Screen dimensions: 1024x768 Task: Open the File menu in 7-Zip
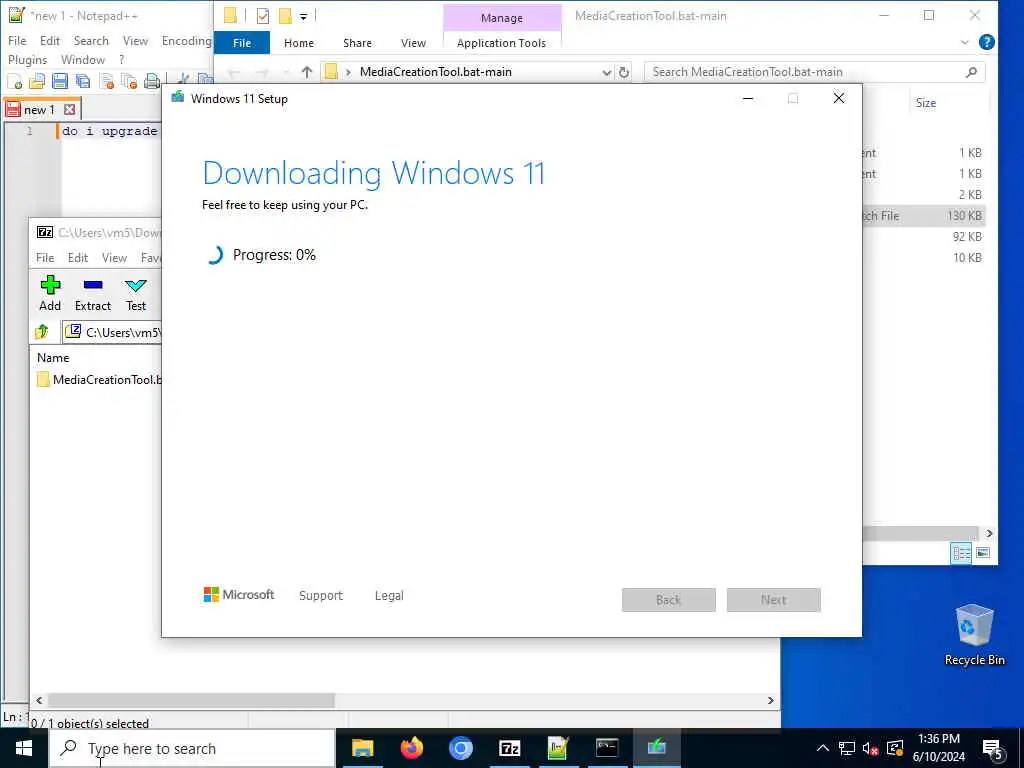(x=45, y=257)
